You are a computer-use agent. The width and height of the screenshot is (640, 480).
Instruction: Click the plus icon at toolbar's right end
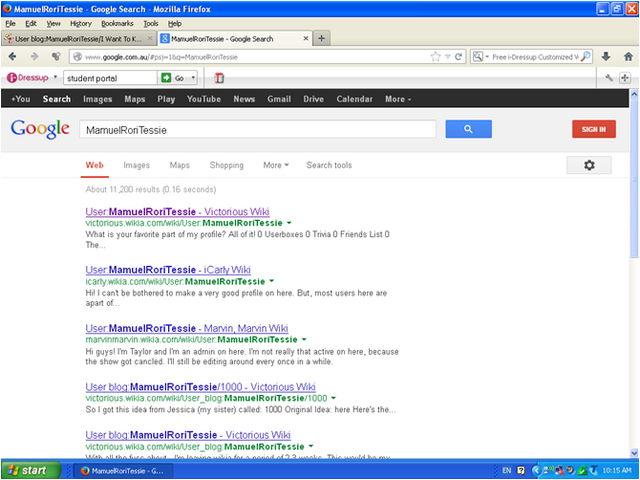pos(625,78)
